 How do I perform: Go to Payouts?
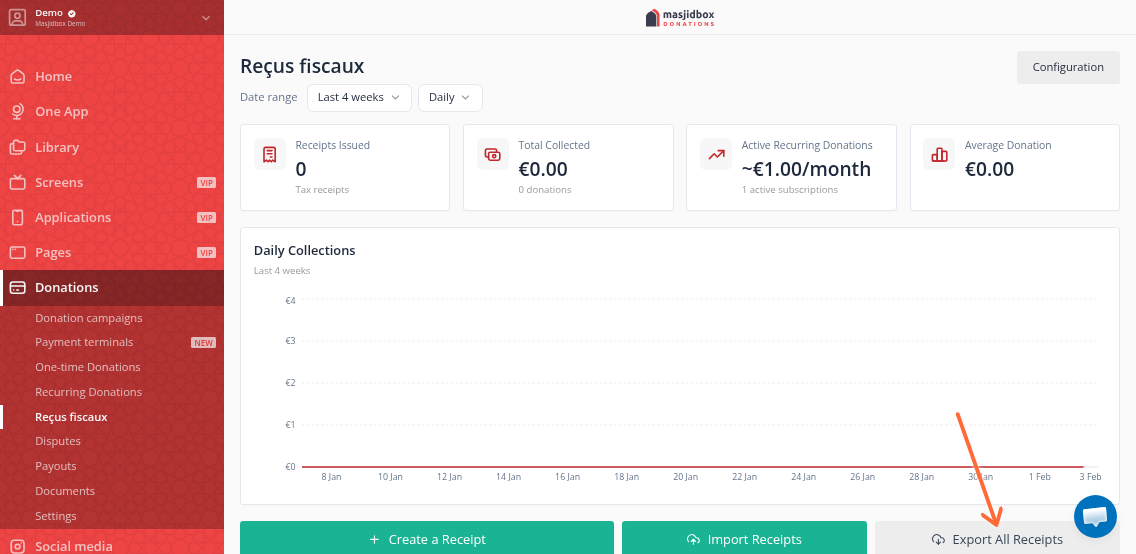56,466
